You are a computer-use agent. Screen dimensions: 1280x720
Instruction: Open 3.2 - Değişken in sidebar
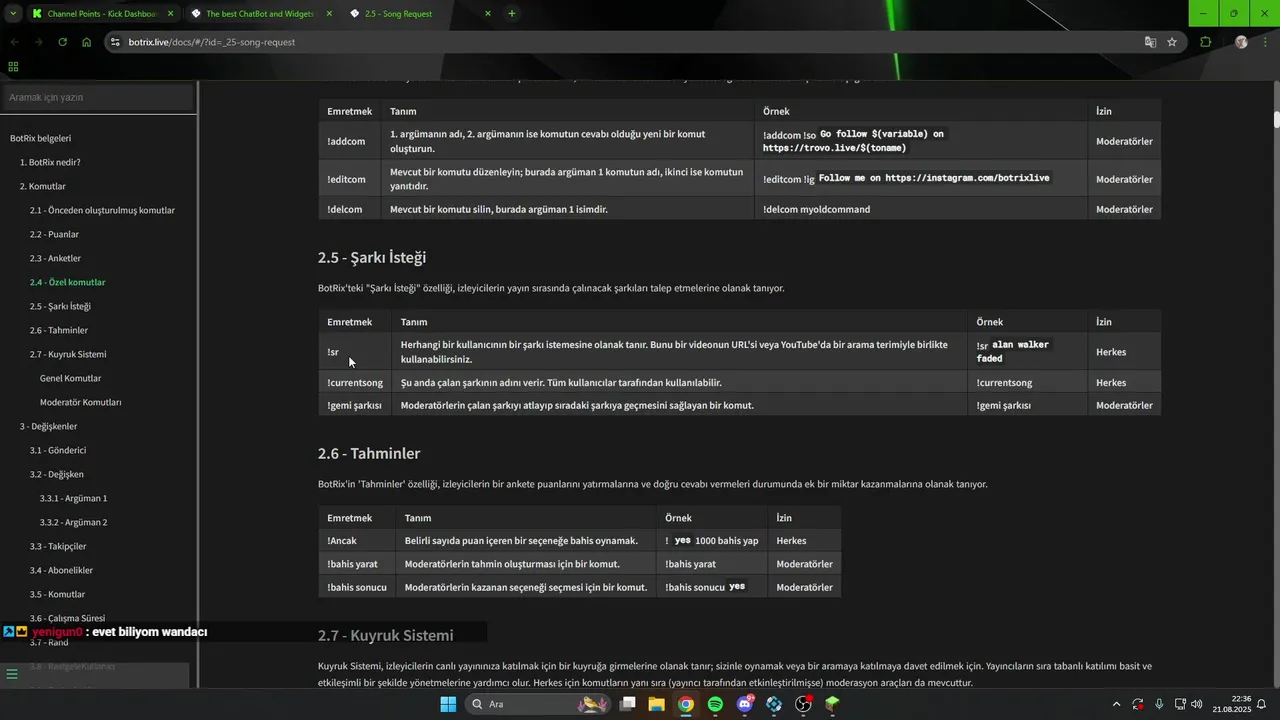point(57,474)
